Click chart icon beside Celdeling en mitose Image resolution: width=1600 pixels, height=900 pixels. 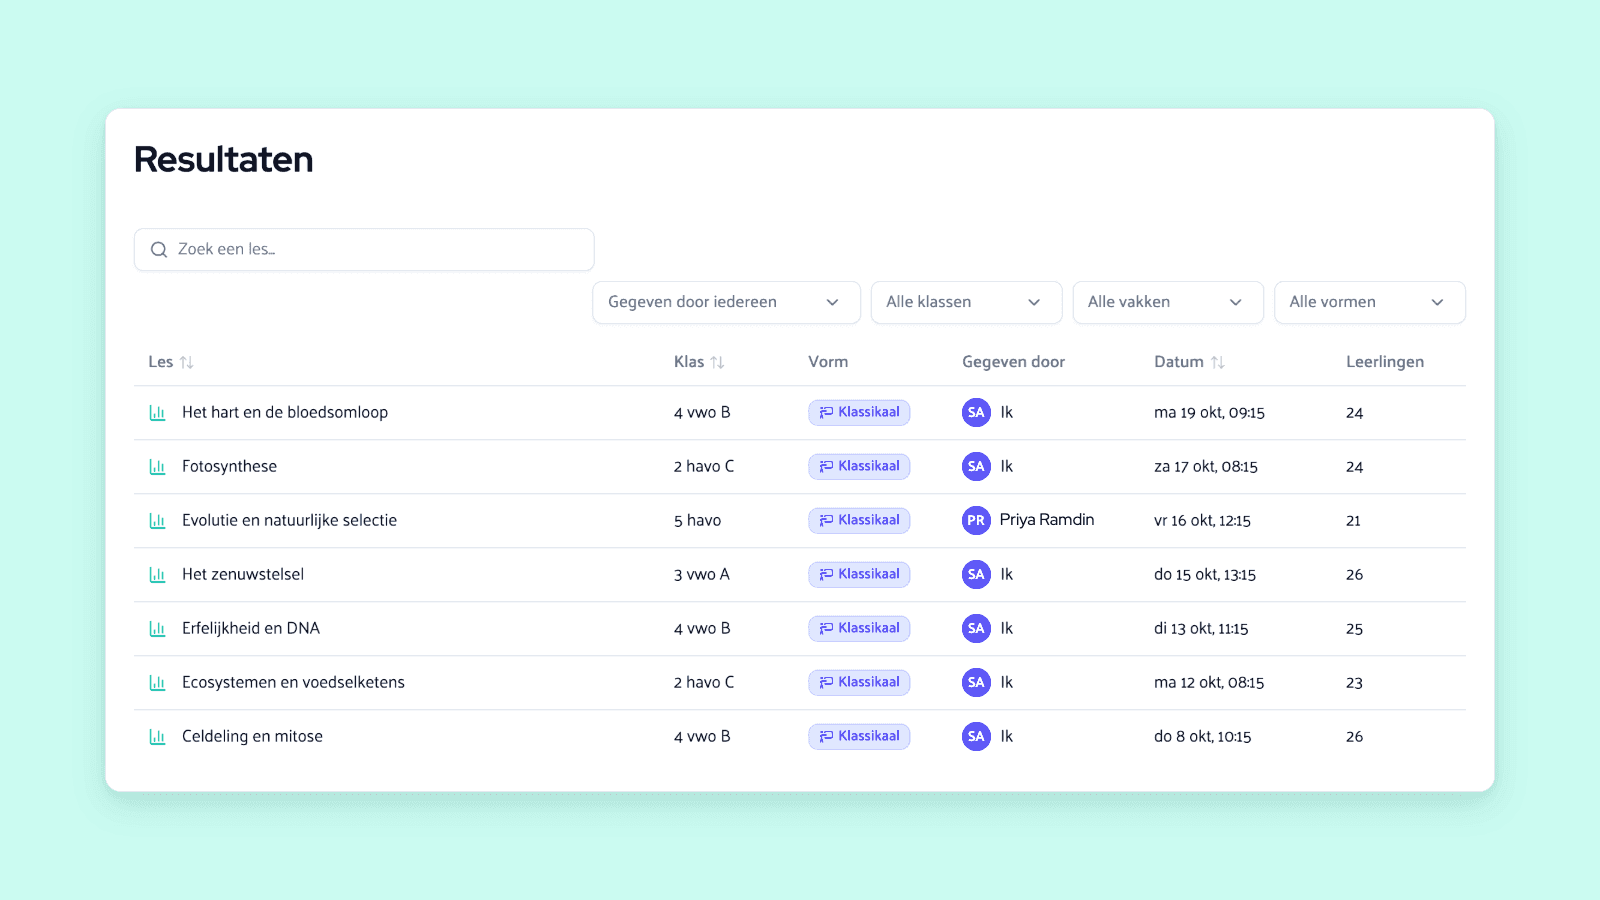157,737
